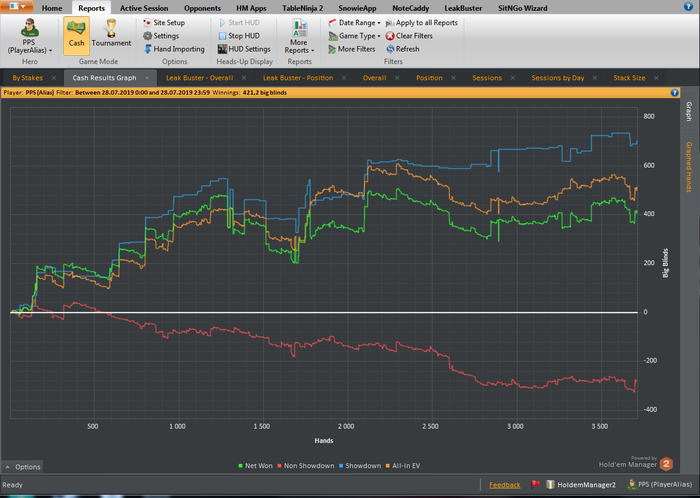Screen dimensions: 700x498
Task: Open More Filters
Action: [352, 49]
